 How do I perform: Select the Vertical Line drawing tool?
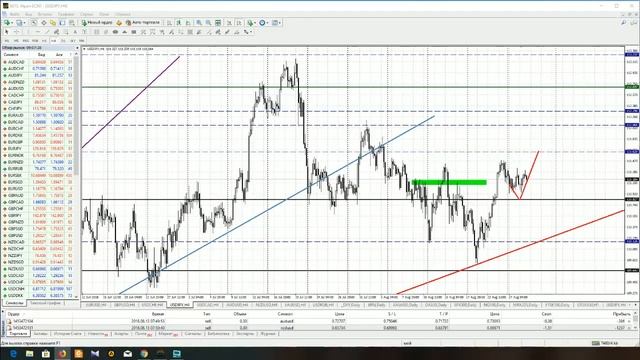(28, 31)
